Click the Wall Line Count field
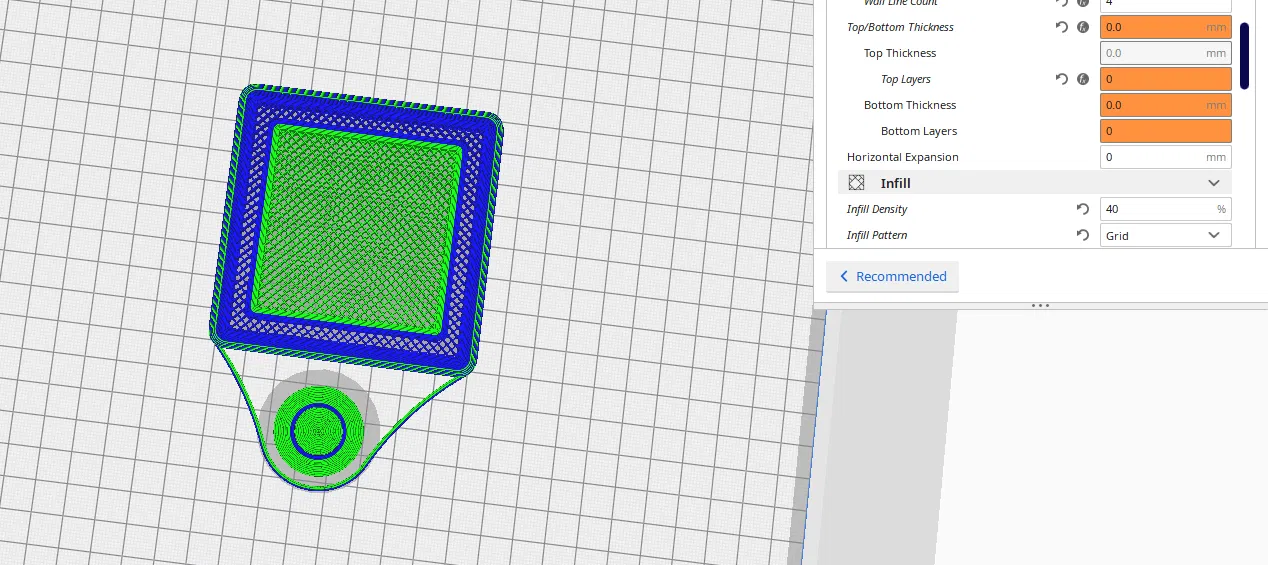Image resolution: width=1268 pixels, height=565 pixels. pyautogui.click(x=1166, y=4)
